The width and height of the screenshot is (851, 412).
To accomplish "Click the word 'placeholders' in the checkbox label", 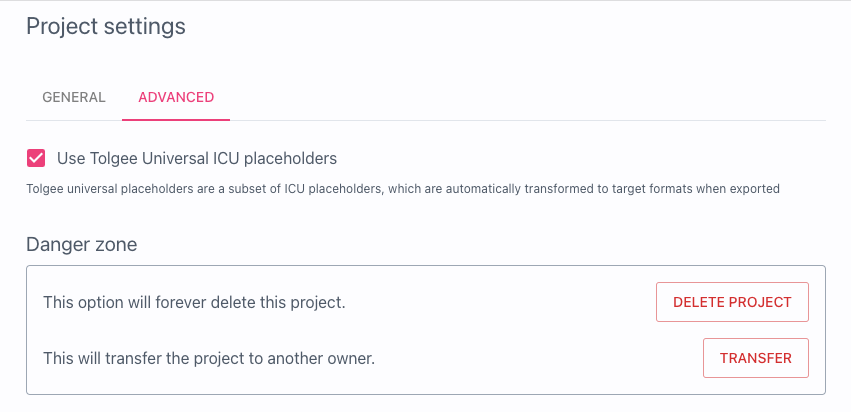I will tap(290, 158).
